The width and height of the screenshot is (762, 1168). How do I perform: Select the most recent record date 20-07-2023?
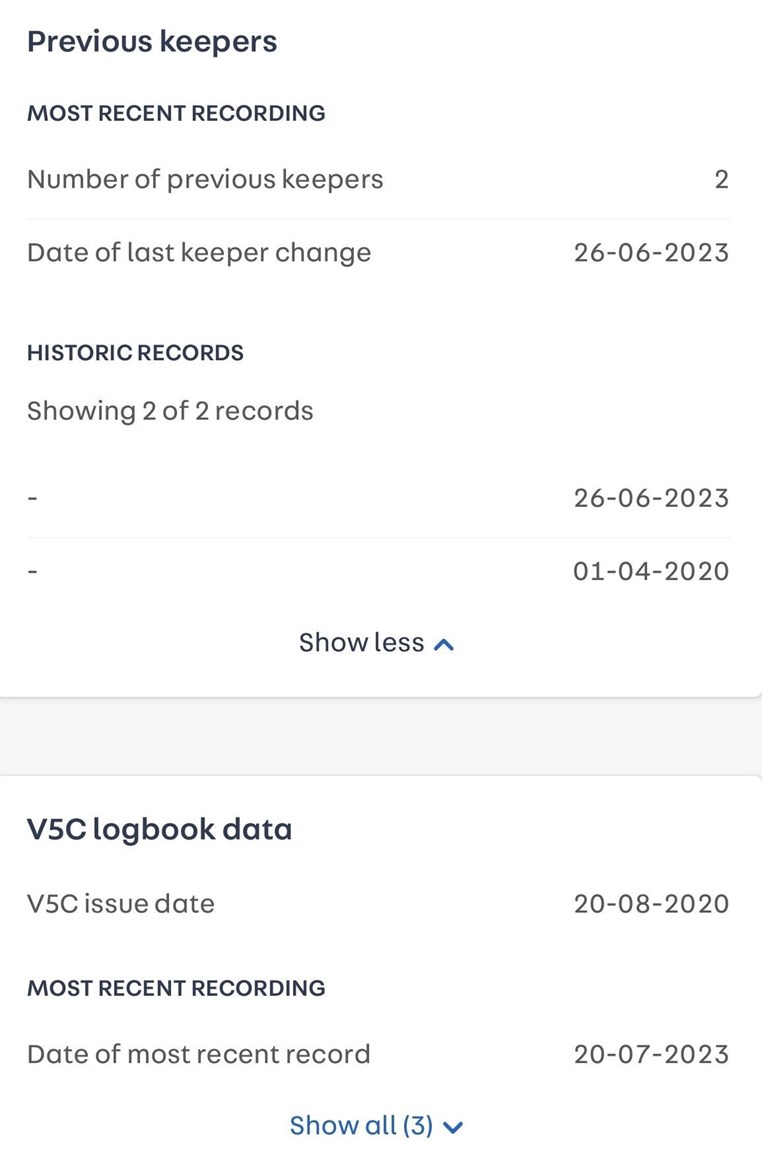[x=651, y=1054]
